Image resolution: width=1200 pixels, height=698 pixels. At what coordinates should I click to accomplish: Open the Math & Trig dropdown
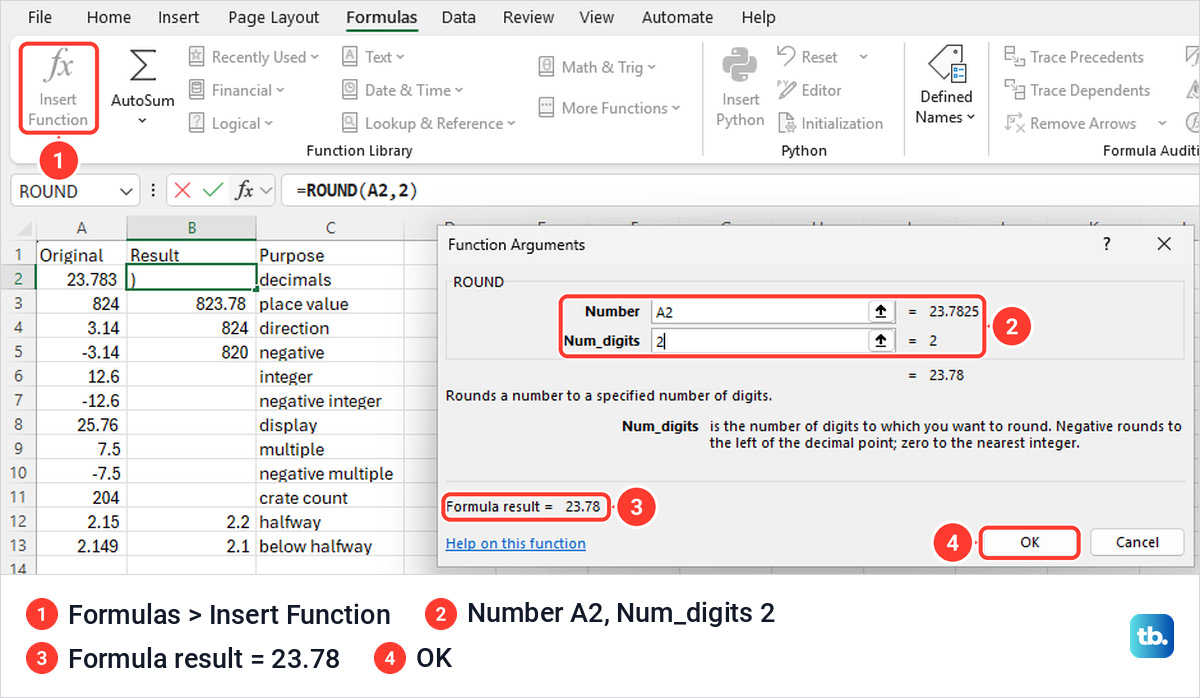pyautogui.click(x=598, y=67)
